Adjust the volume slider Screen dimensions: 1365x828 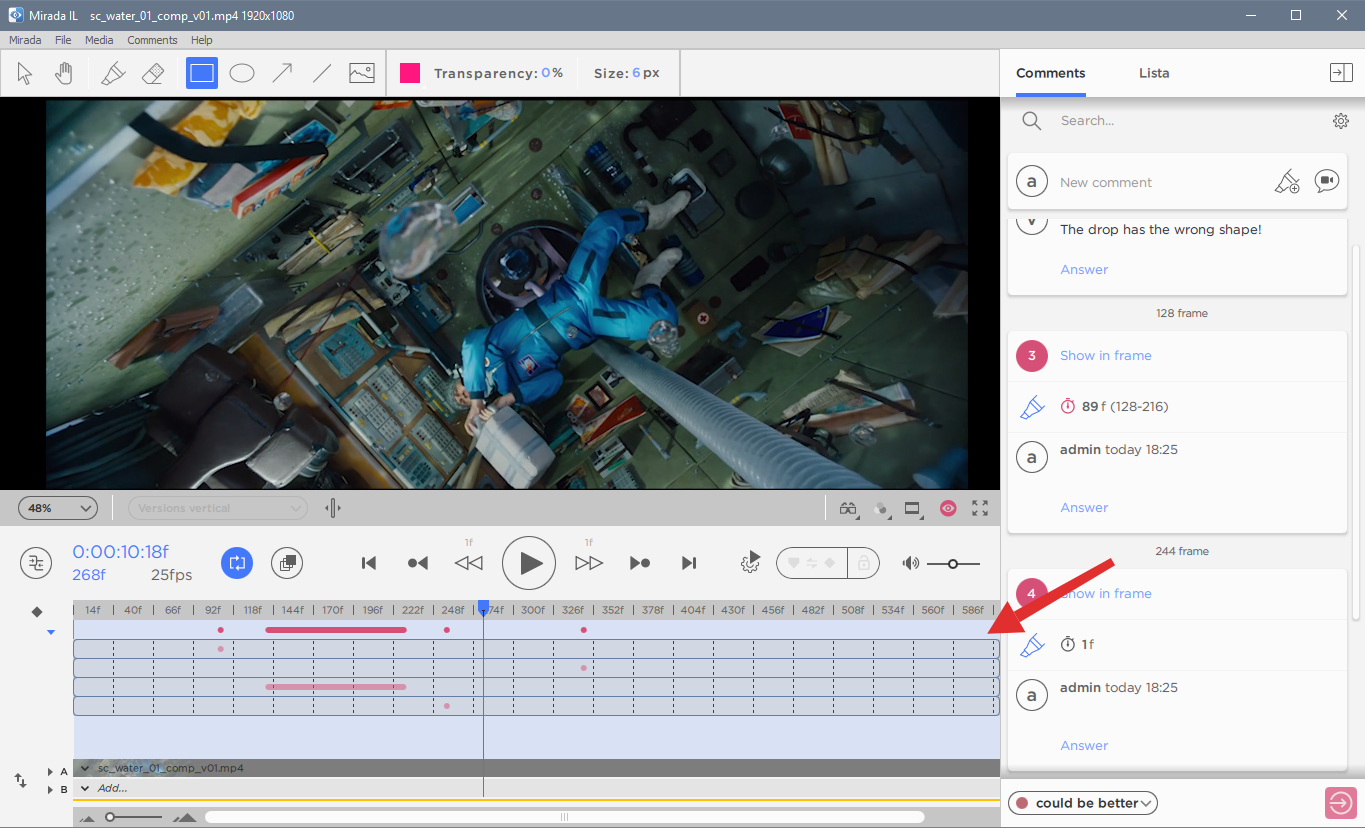[953, 564]
